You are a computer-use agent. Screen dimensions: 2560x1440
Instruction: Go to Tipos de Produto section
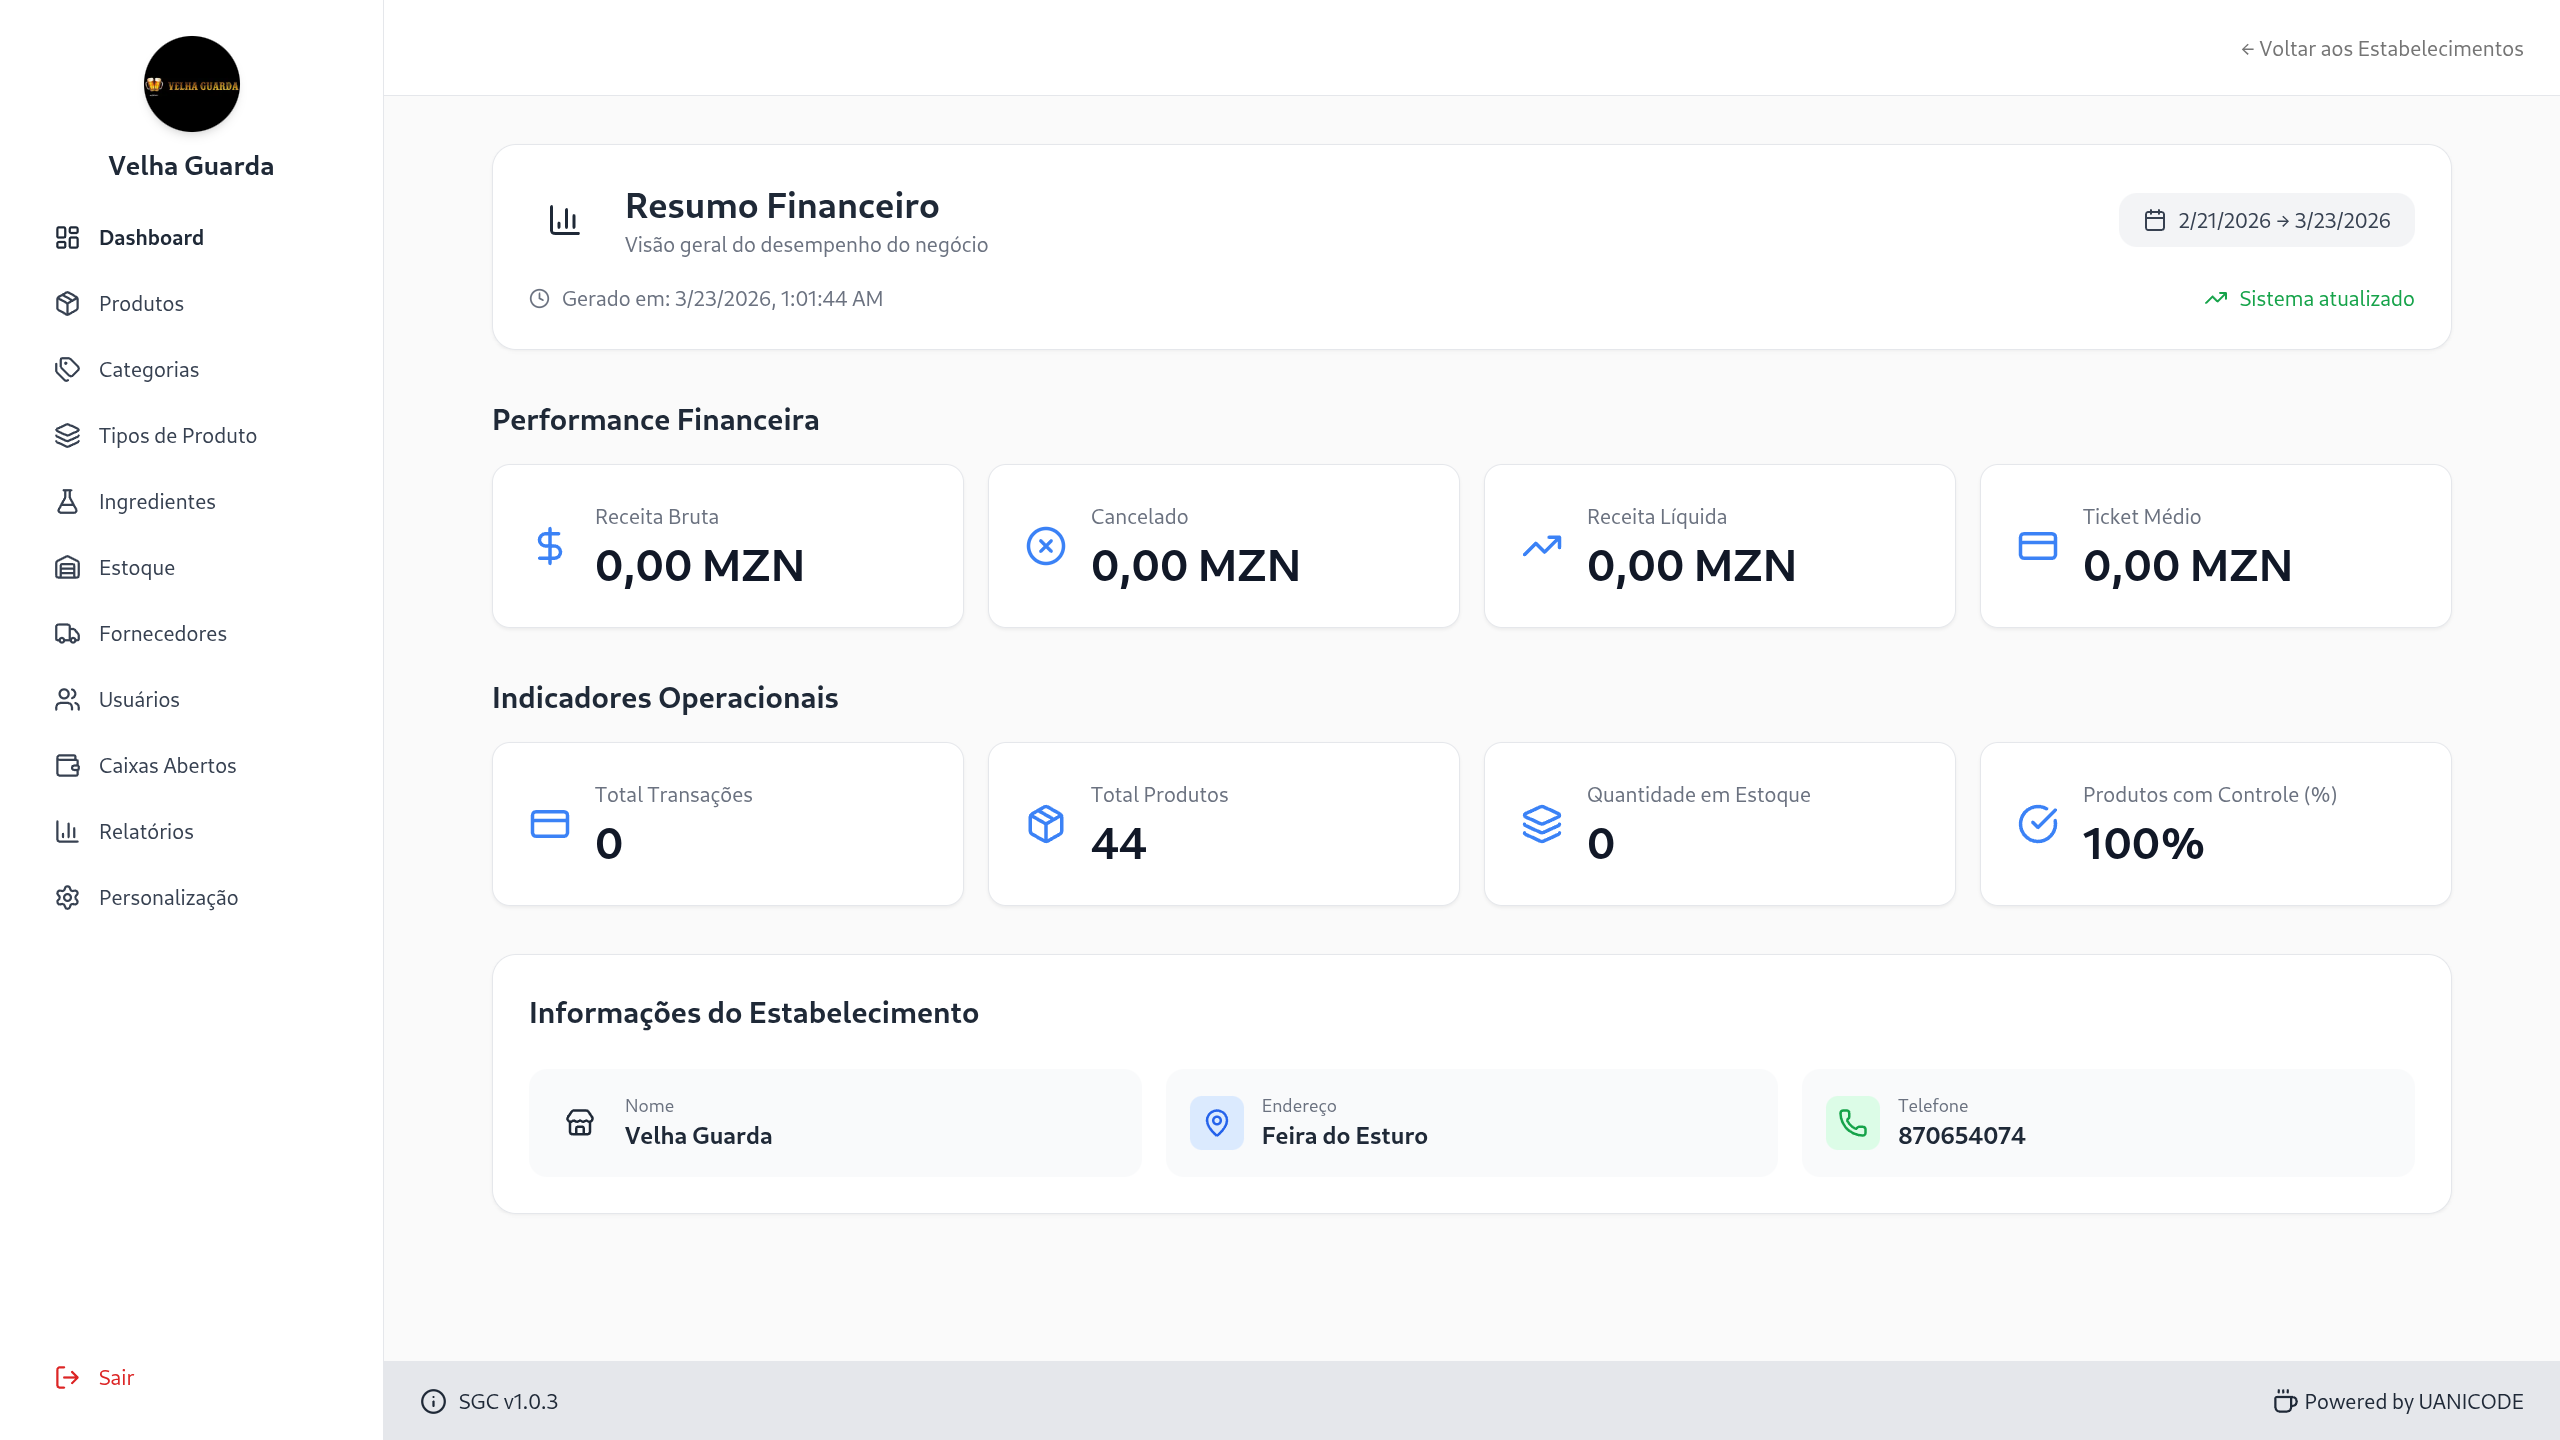(177, 435)
